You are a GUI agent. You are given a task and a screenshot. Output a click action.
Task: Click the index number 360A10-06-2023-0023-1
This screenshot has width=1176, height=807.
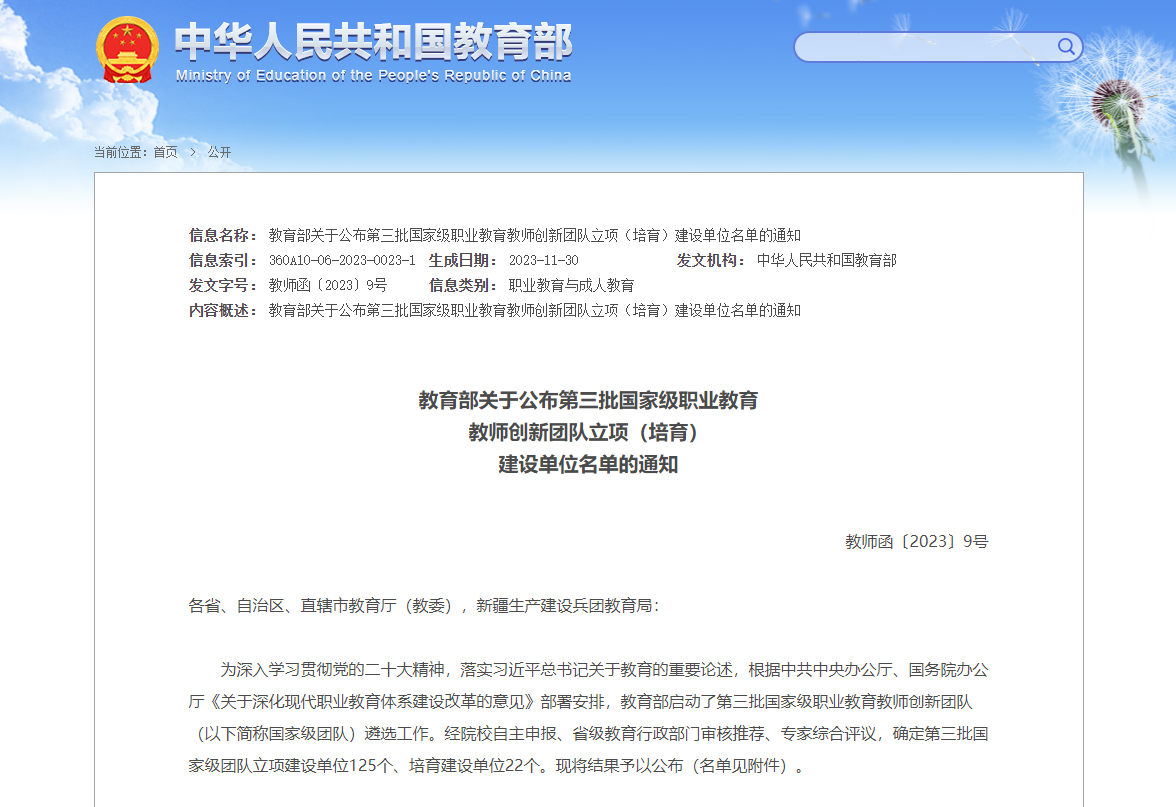coord(341,260)
